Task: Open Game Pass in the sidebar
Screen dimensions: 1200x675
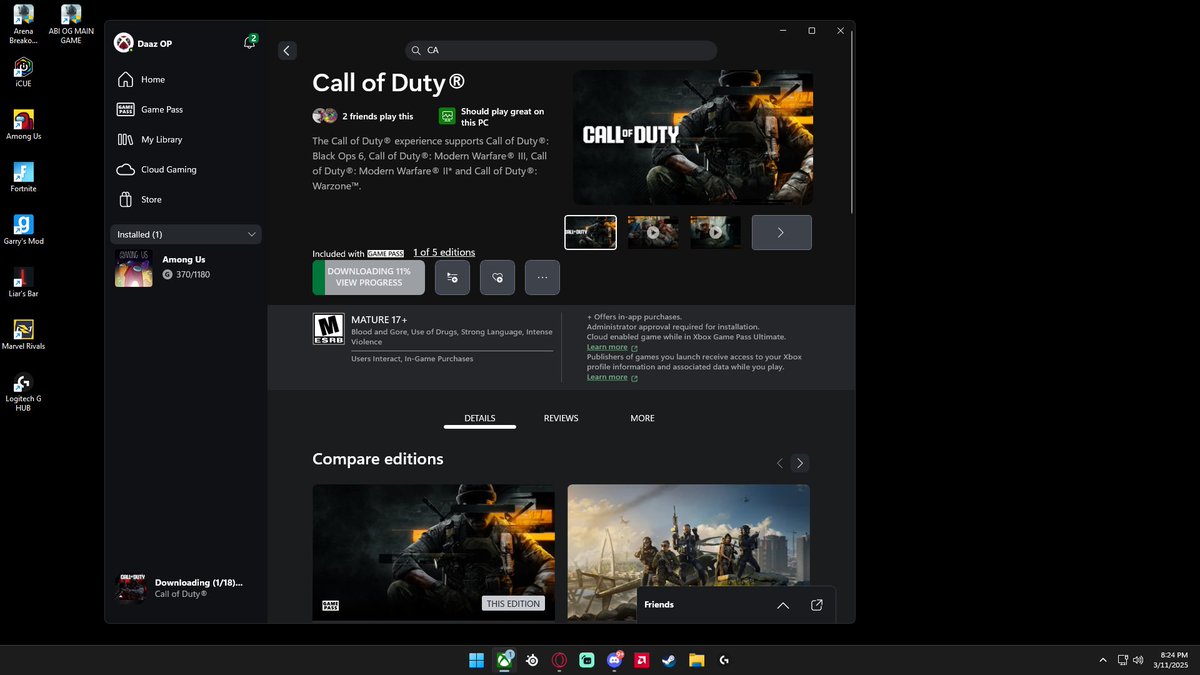Action: (186, 110)
